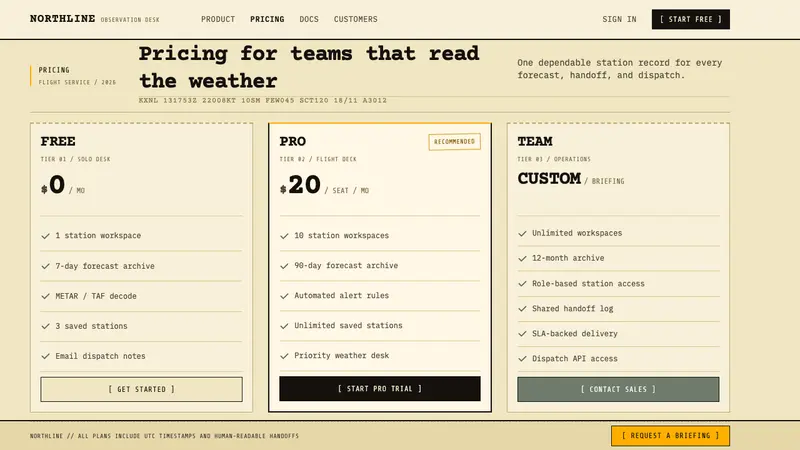Click the 'PRO' plan title
Viewport: 800px width, 450px height.
pos(292,141)
